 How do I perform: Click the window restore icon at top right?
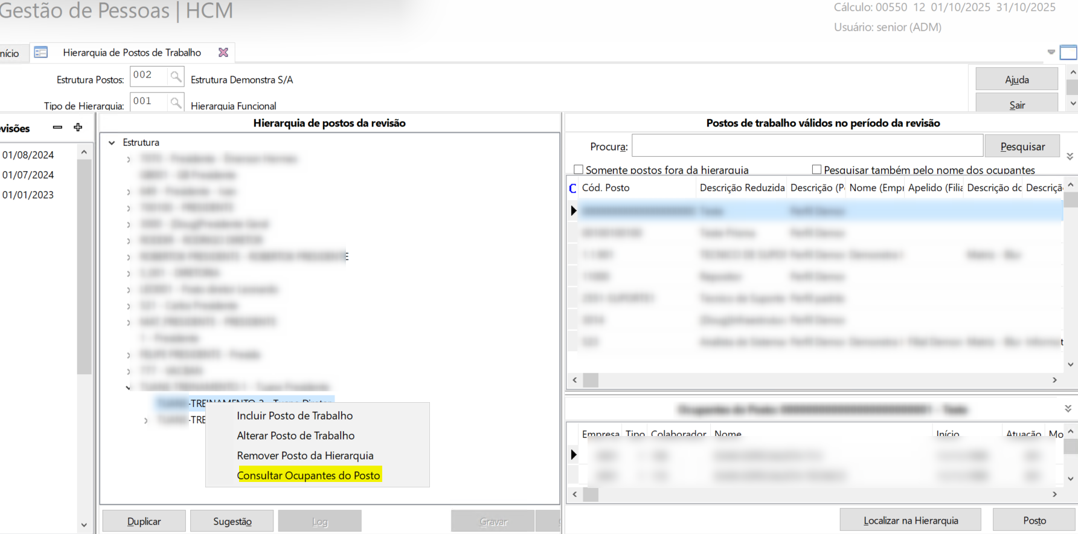1068,53
